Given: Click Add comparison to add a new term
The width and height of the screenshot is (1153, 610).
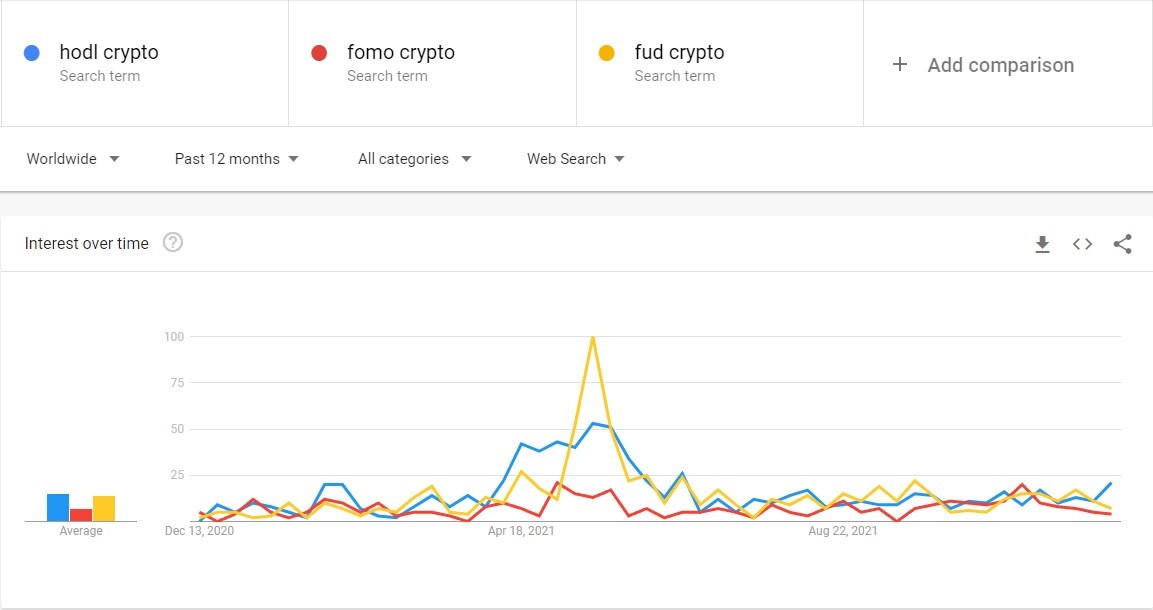Looking at the screenshot, I should pos(1000,64).
